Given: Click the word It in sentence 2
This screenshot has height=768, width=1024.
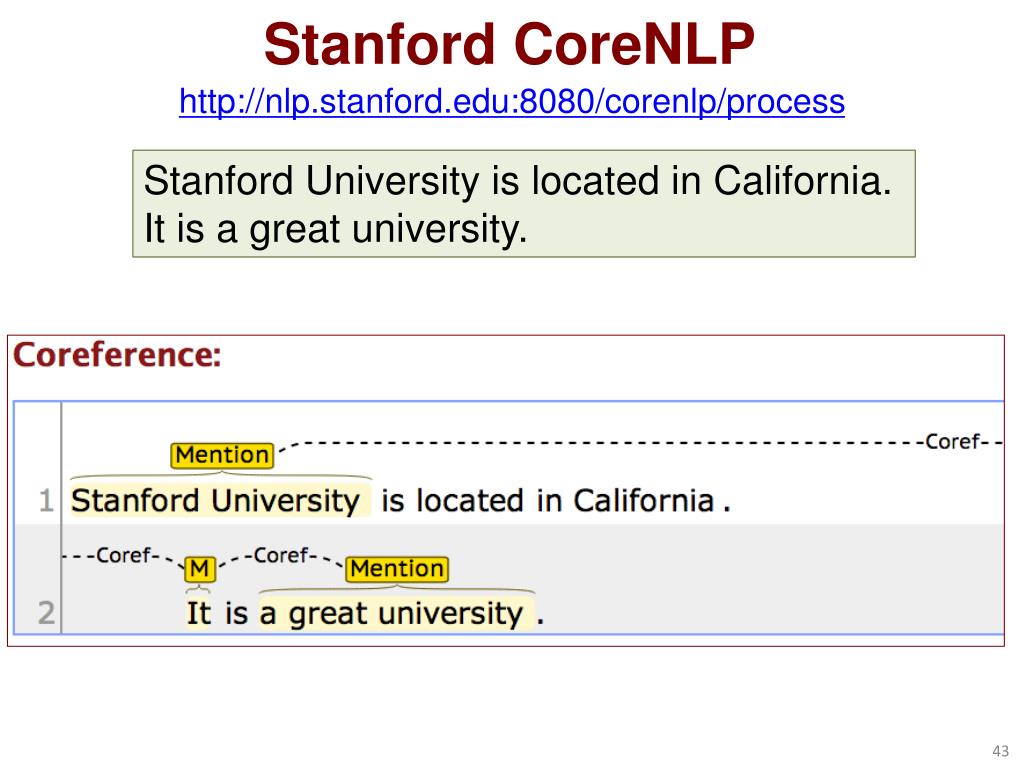Looking at the screenshot, I should tap(199, 614).
